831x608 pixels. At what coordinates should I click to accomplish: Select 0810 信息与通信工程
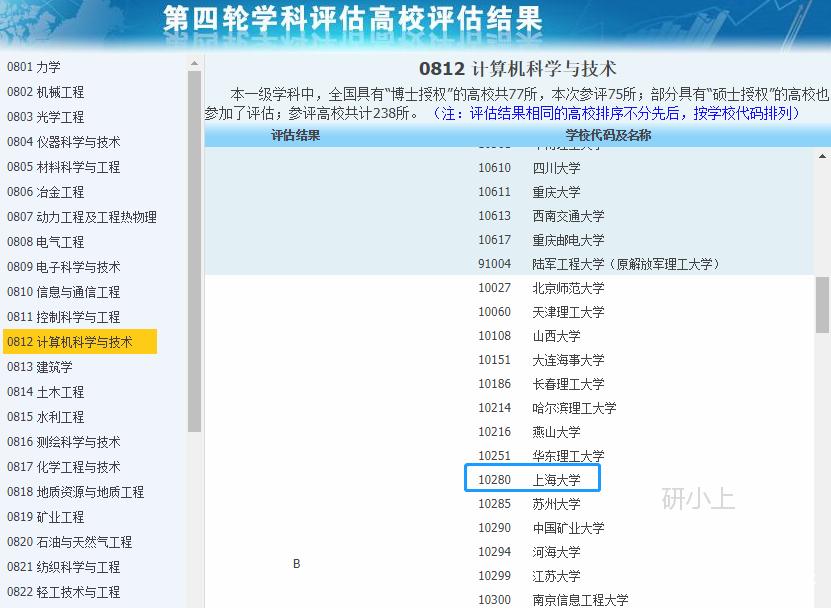pyautogui.click(x=64, y=292)
